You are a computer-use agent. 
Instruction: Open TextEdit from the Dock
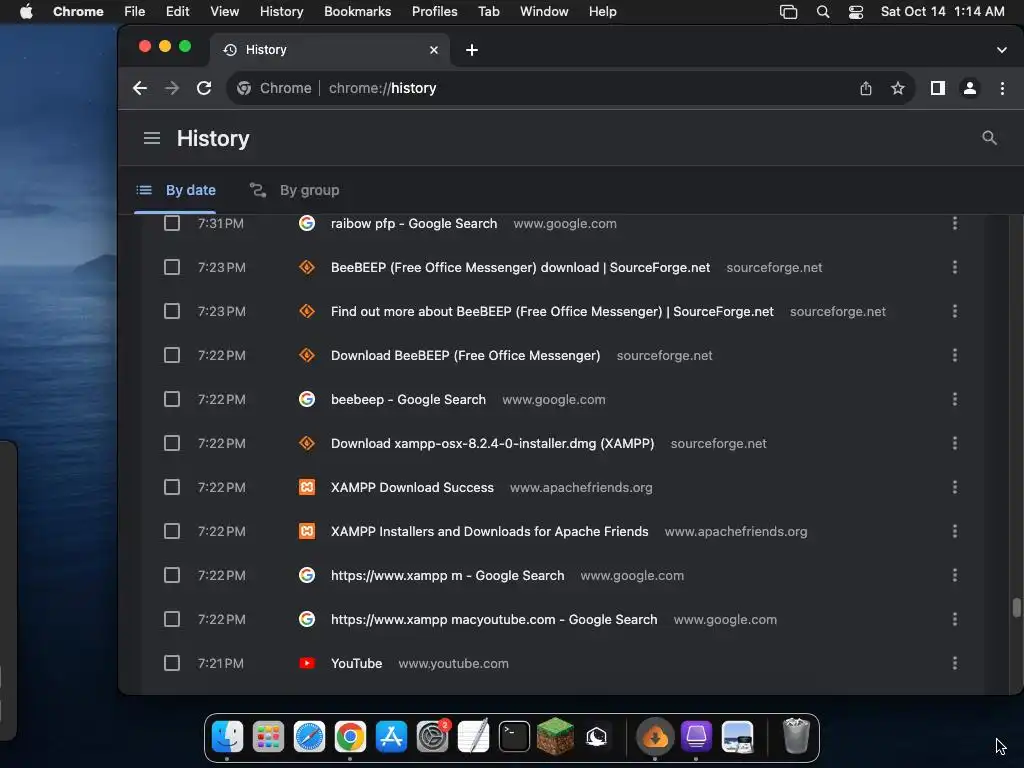coord(473,737)
